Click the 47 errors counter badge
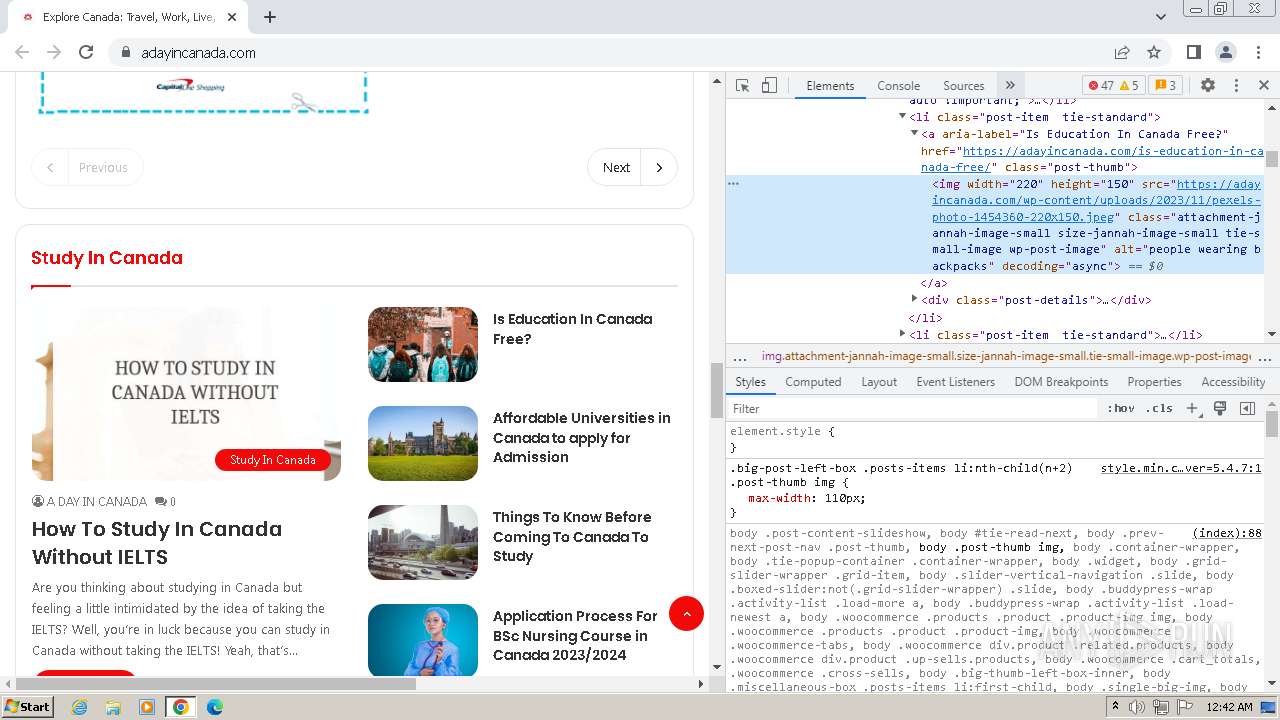This screenshot has width=1280, height=720. [1101, 86]
